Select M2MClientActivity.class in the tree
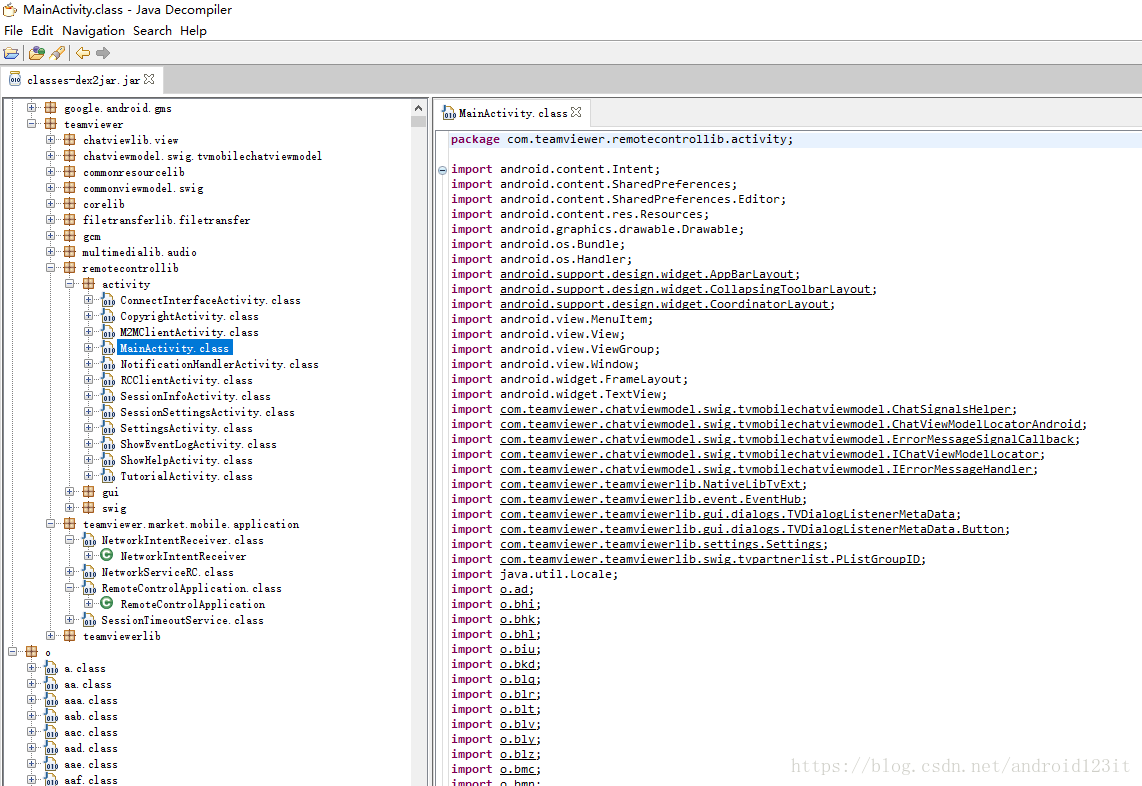 pos(189,332)
